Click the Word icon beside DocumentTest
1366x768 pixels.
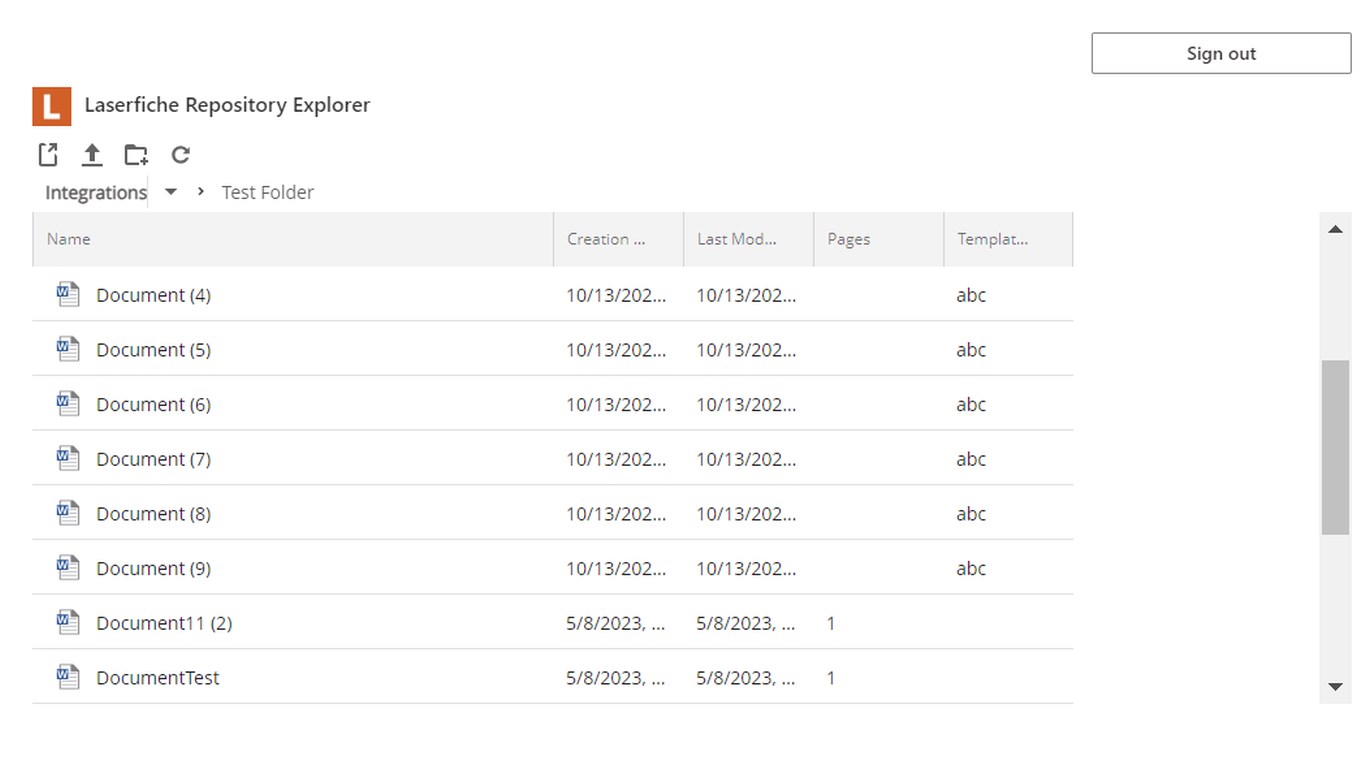click(68, 677)
